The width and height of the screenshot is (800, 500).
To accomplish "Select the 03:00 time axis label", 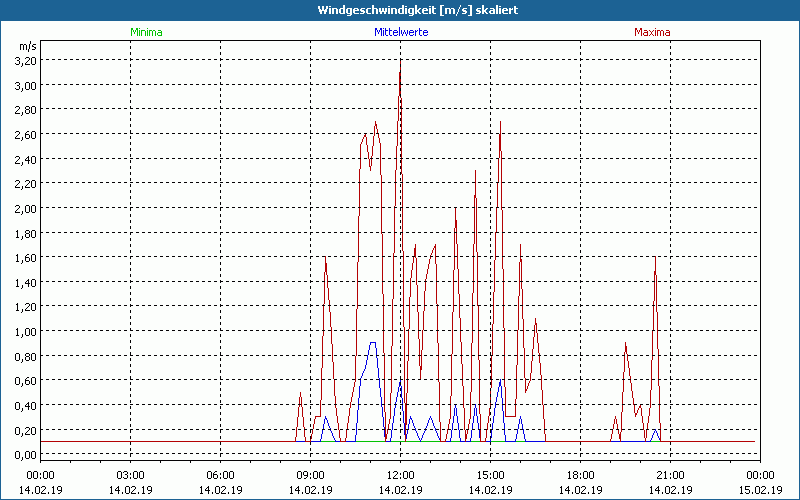I will 130,475.
